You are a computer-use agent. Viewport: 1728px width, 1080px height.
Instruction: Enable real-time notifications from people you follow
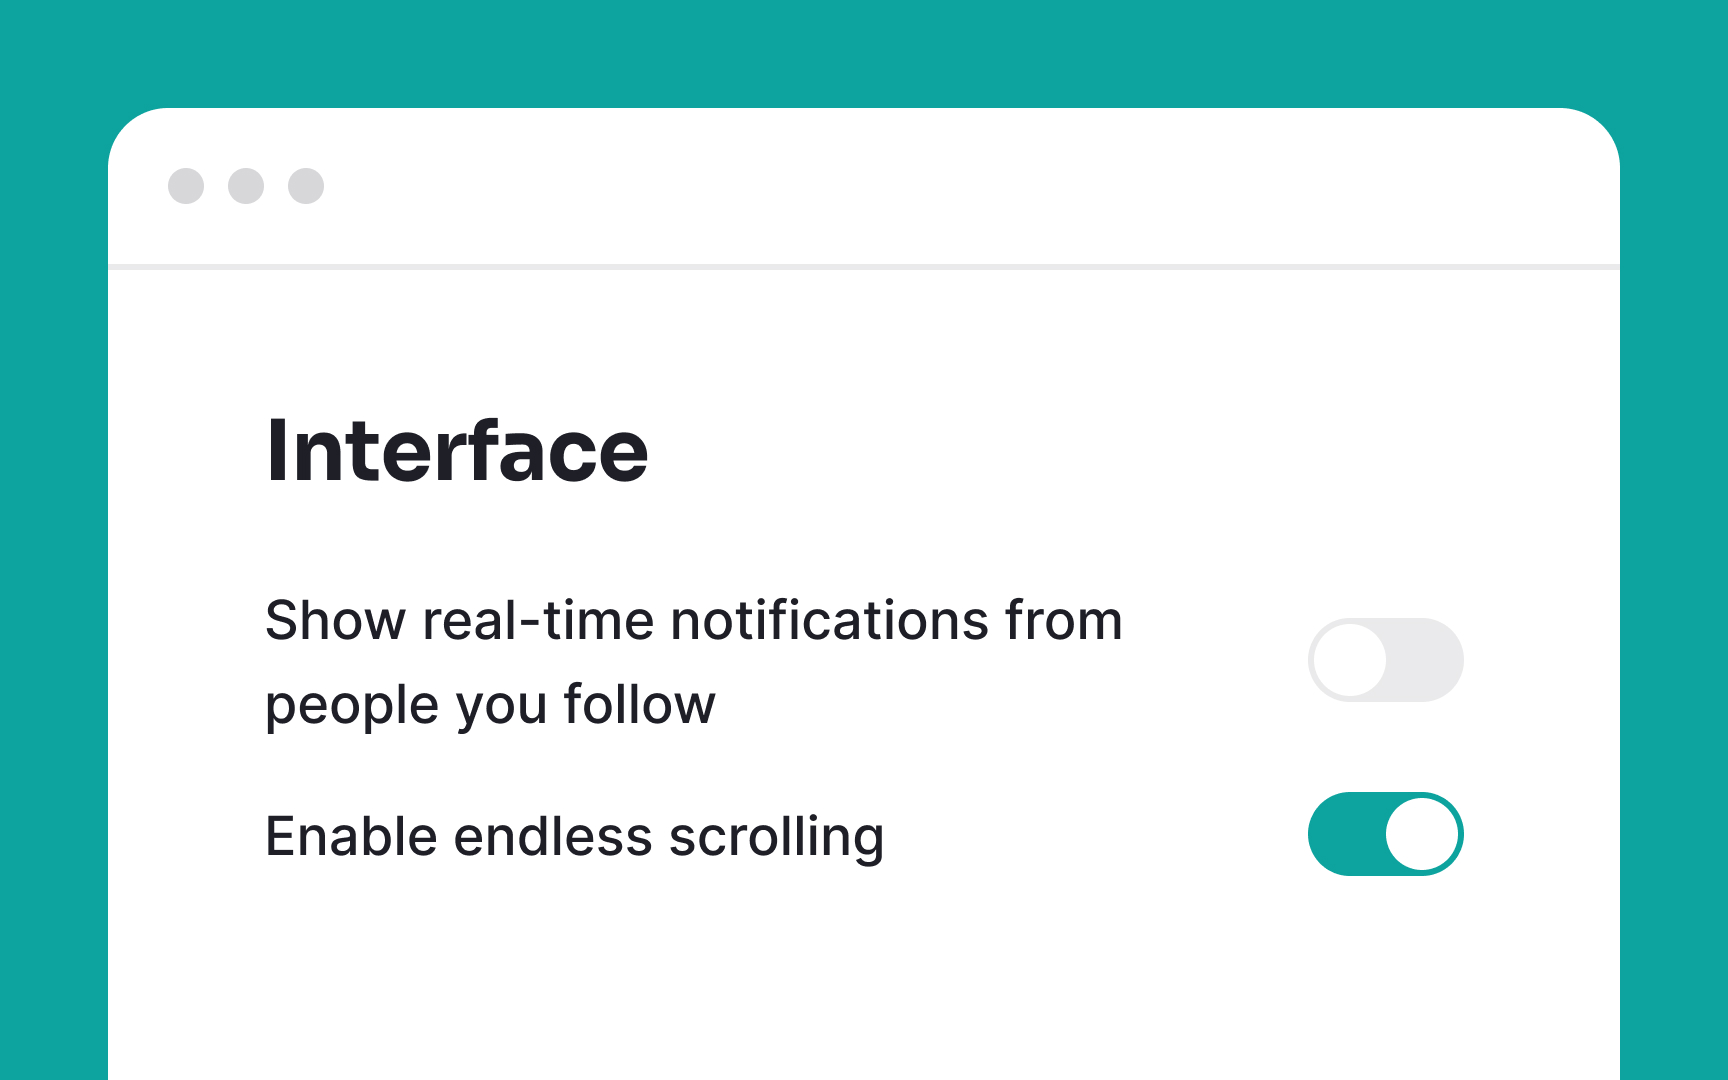click(x=1386, y=660)
